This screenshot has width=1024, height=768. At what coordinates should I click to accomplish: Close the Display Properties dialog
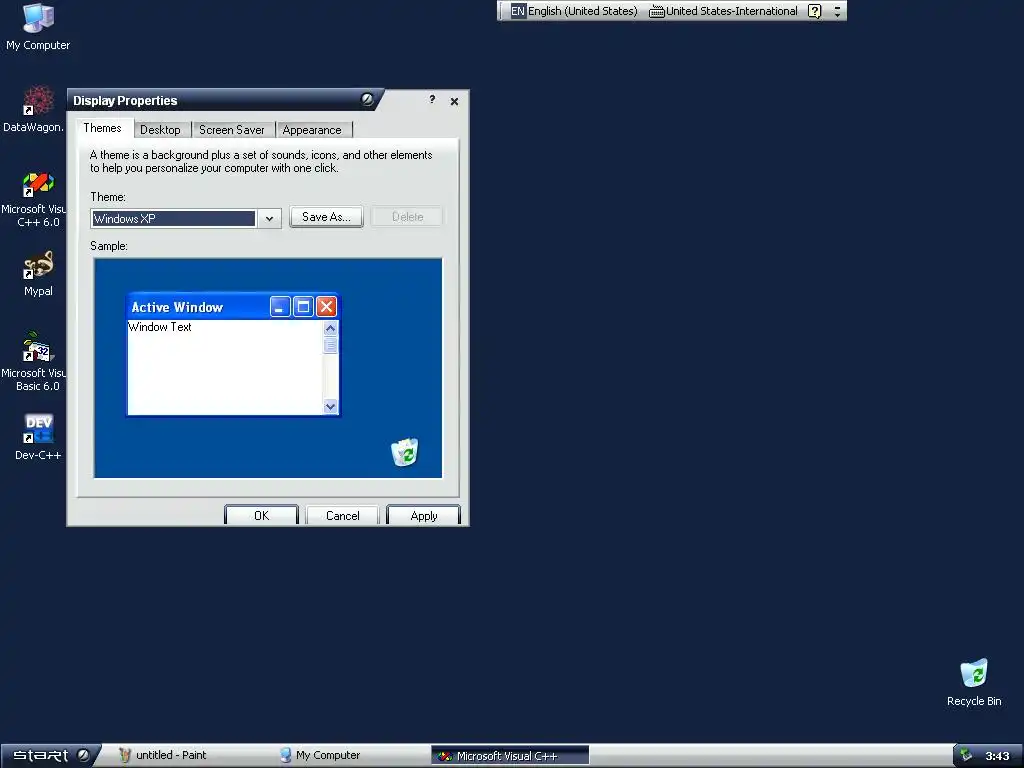coord(455,101)
